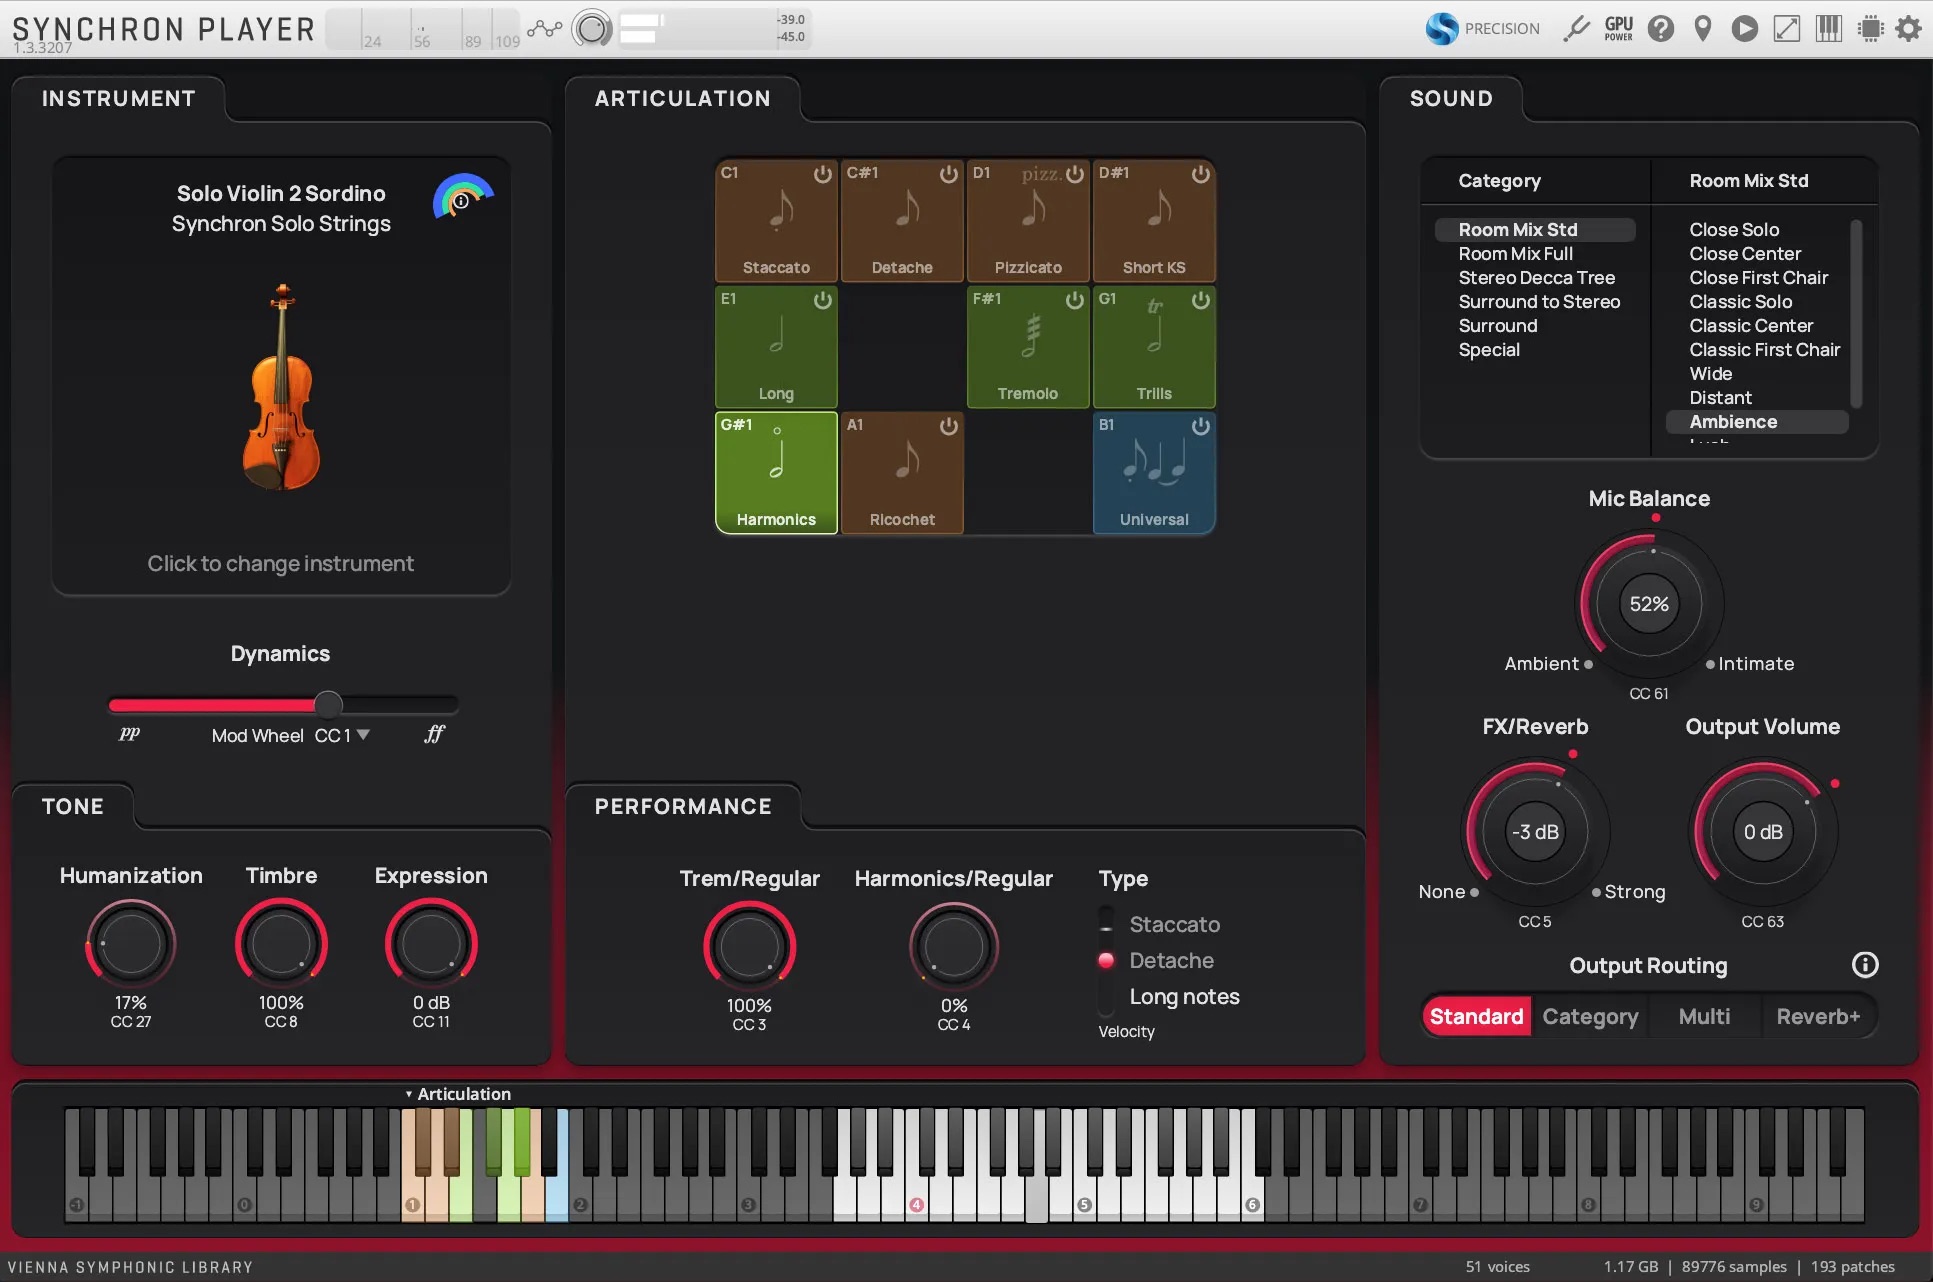This screenshot has width=1933, height=1282.
Task: Click the Precision logo icon
Action: tap(1442, 28)
